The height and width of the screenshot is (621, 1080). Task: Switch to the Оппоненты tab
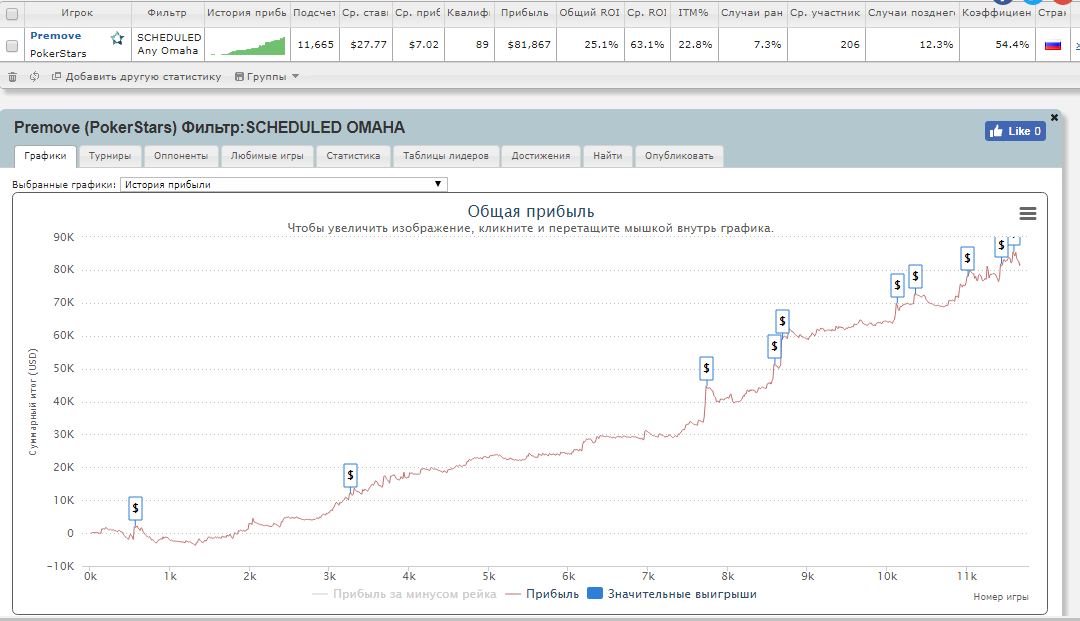[181, 156]
